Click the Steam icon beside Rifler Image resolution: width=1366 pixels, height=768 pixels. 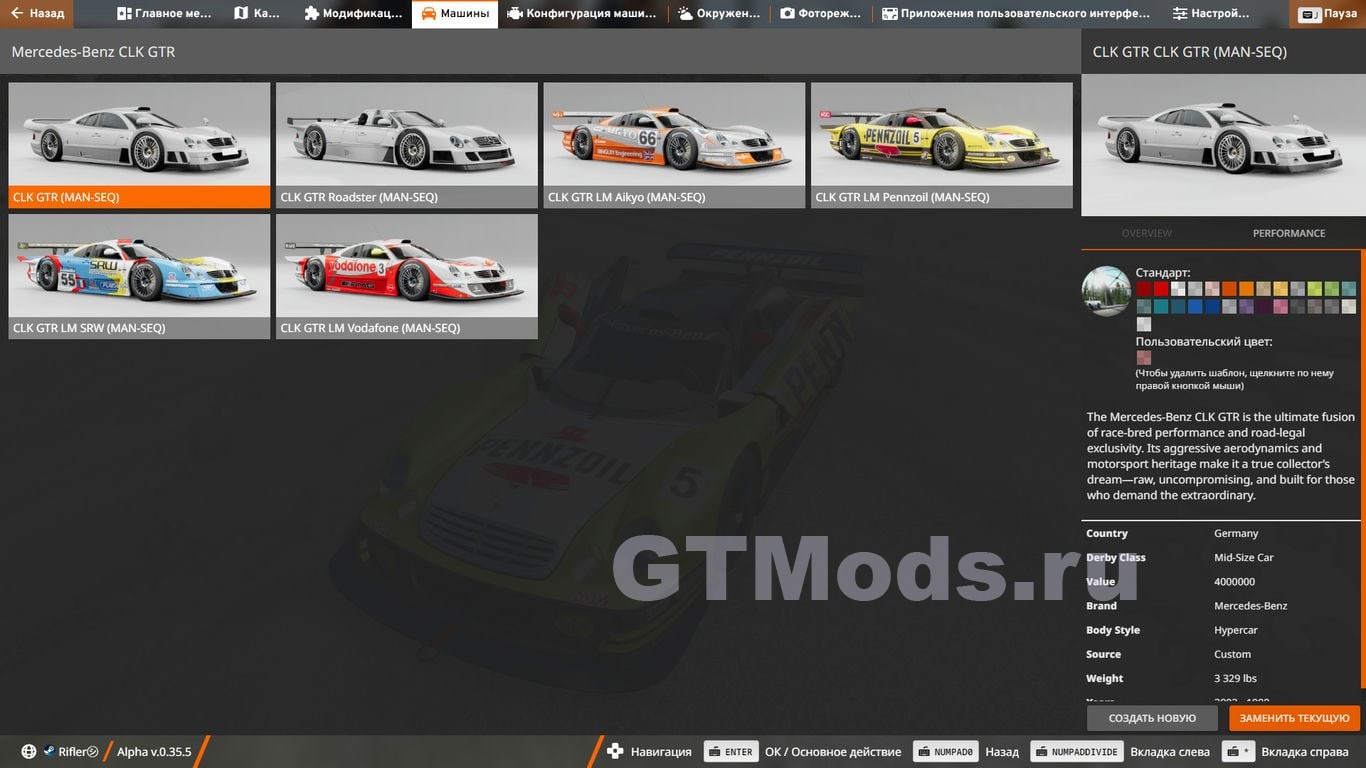point(49,752)
